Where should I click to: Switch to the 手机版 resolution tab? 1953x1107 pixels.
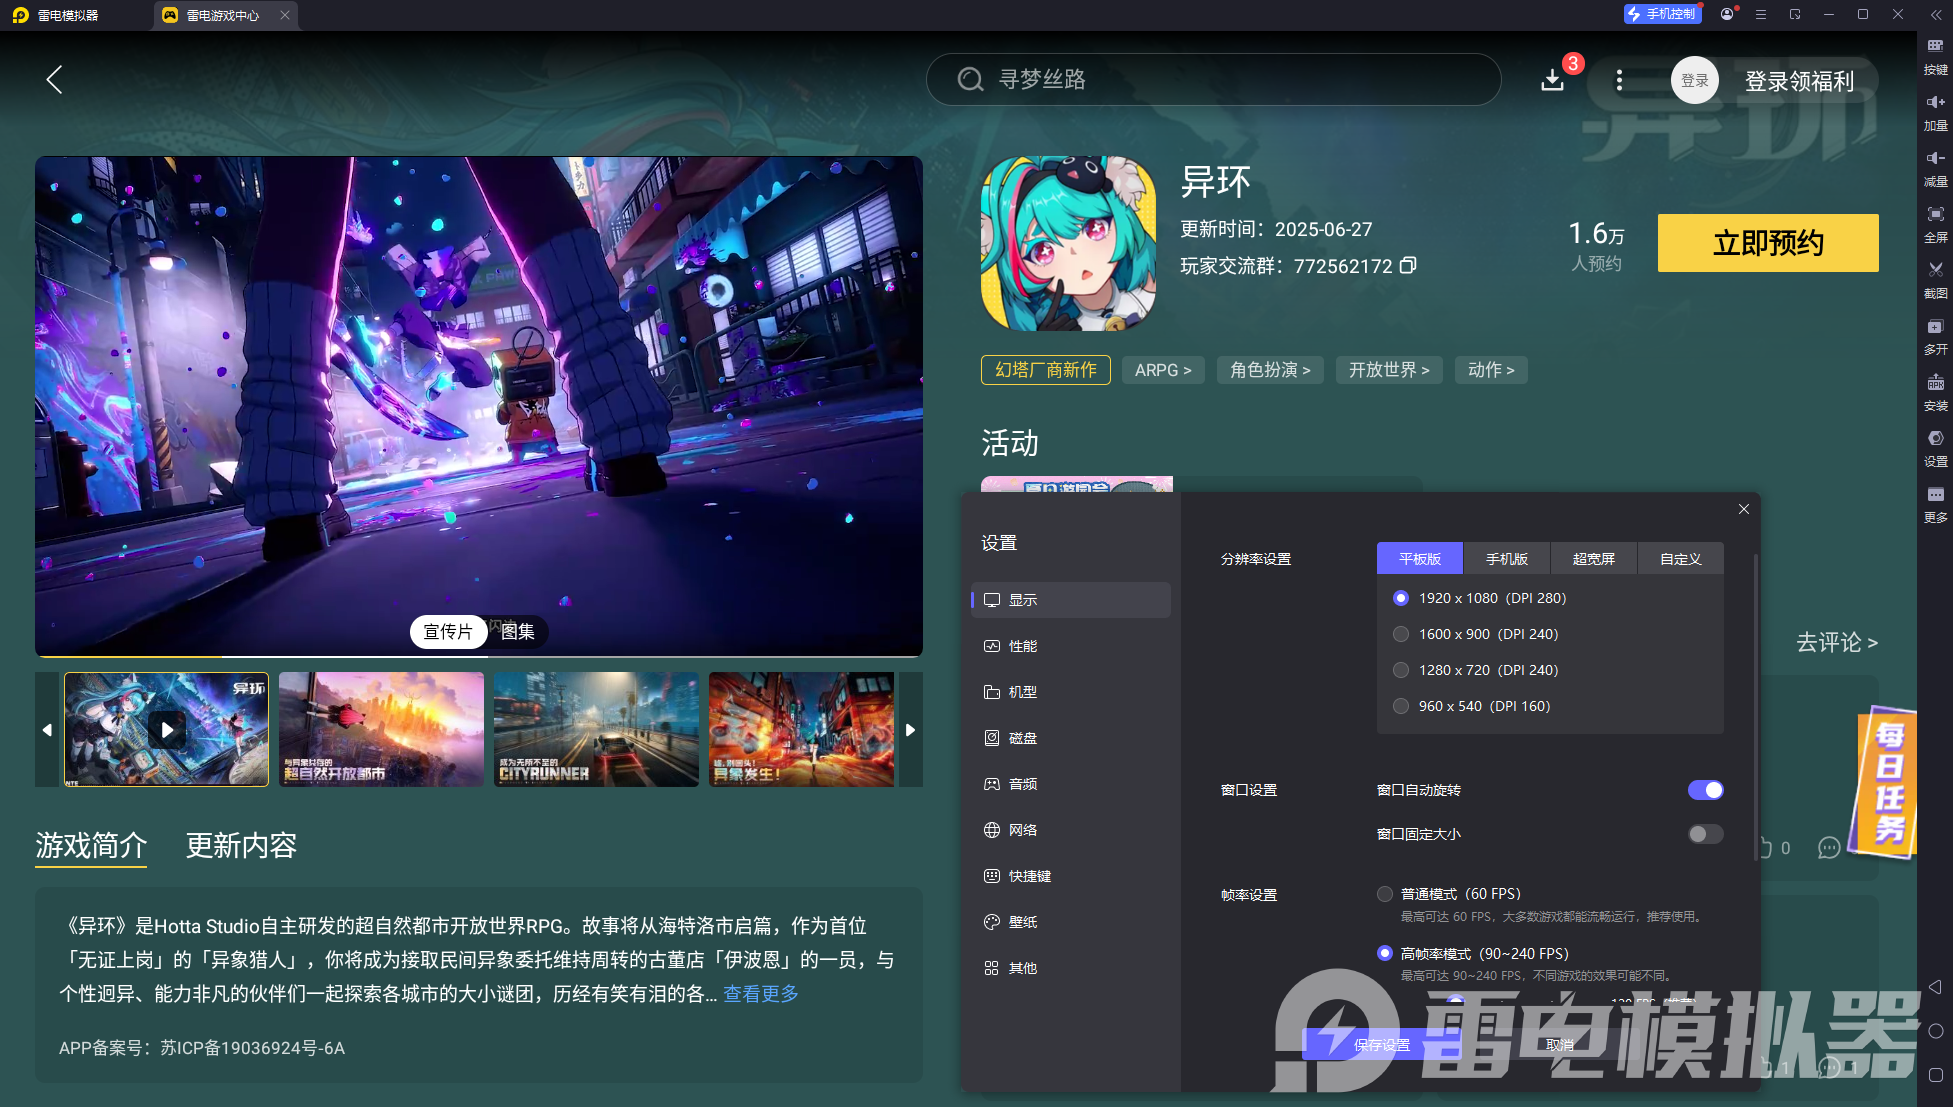[x=1506, y=558]
